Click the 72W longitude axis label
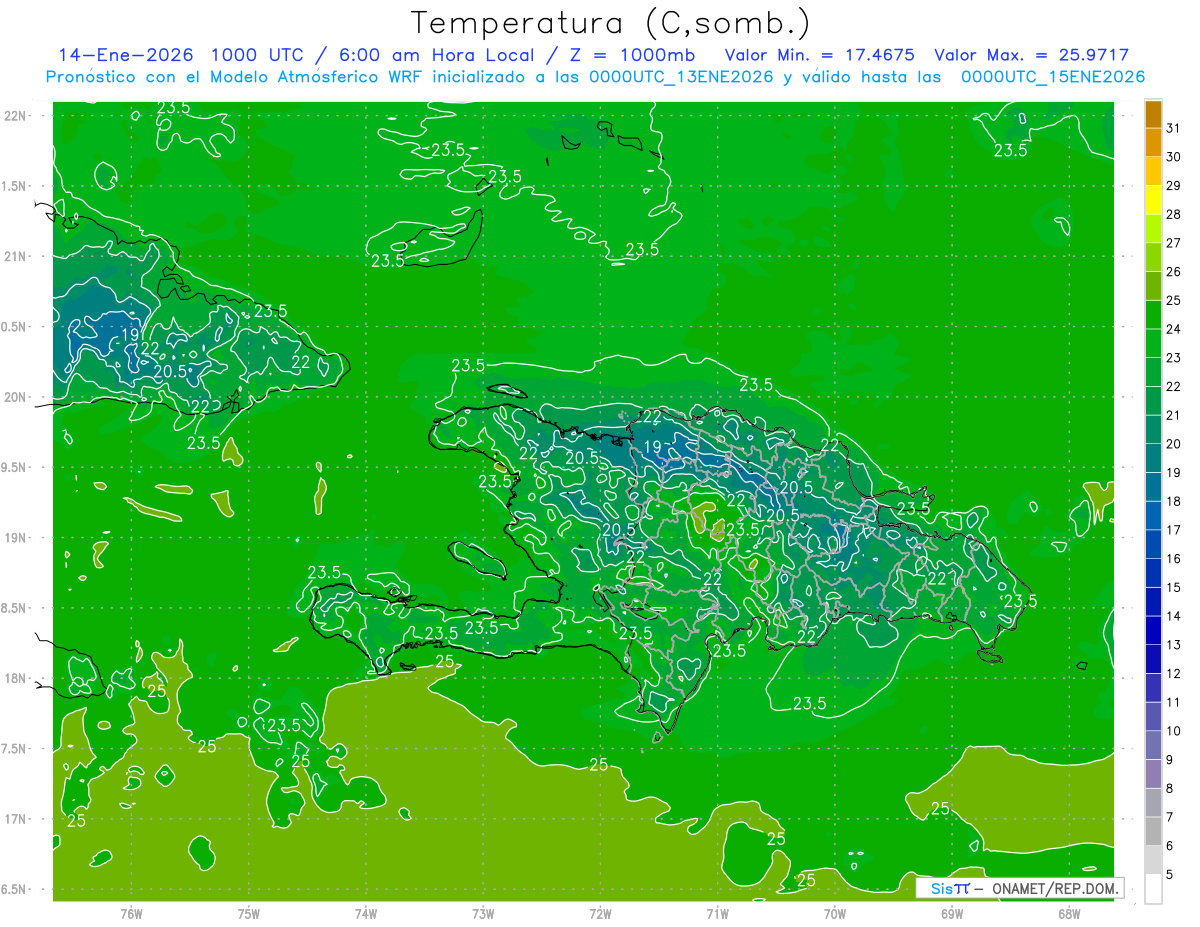Viewport: 1200px width, 927px height. click(x=601, y=913)
